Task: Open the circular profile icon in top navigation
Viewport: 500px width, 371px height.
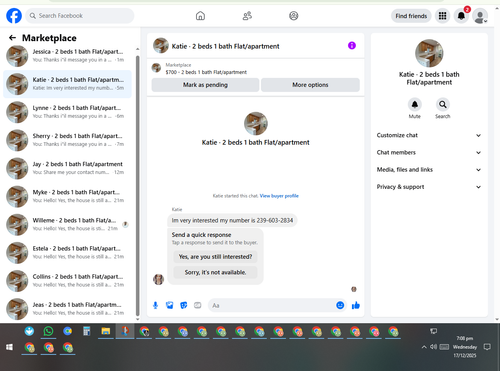Action: click(294, 16)
